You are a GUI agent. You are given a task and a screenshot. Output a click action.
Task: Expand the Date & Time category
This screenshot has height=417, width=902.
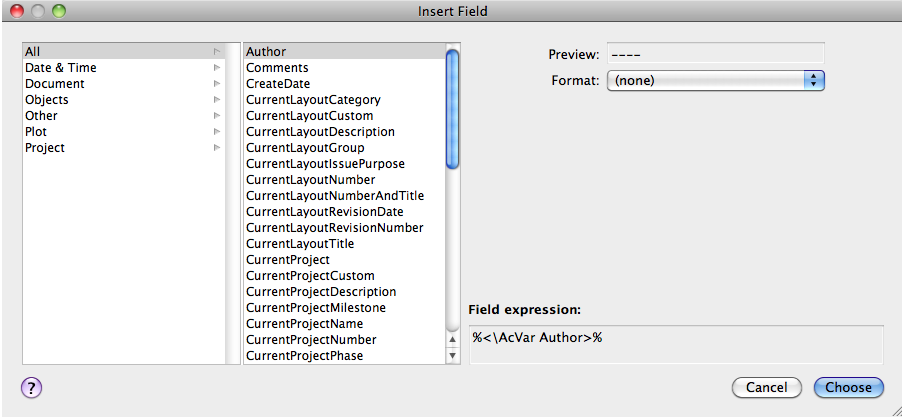[217, 68]
